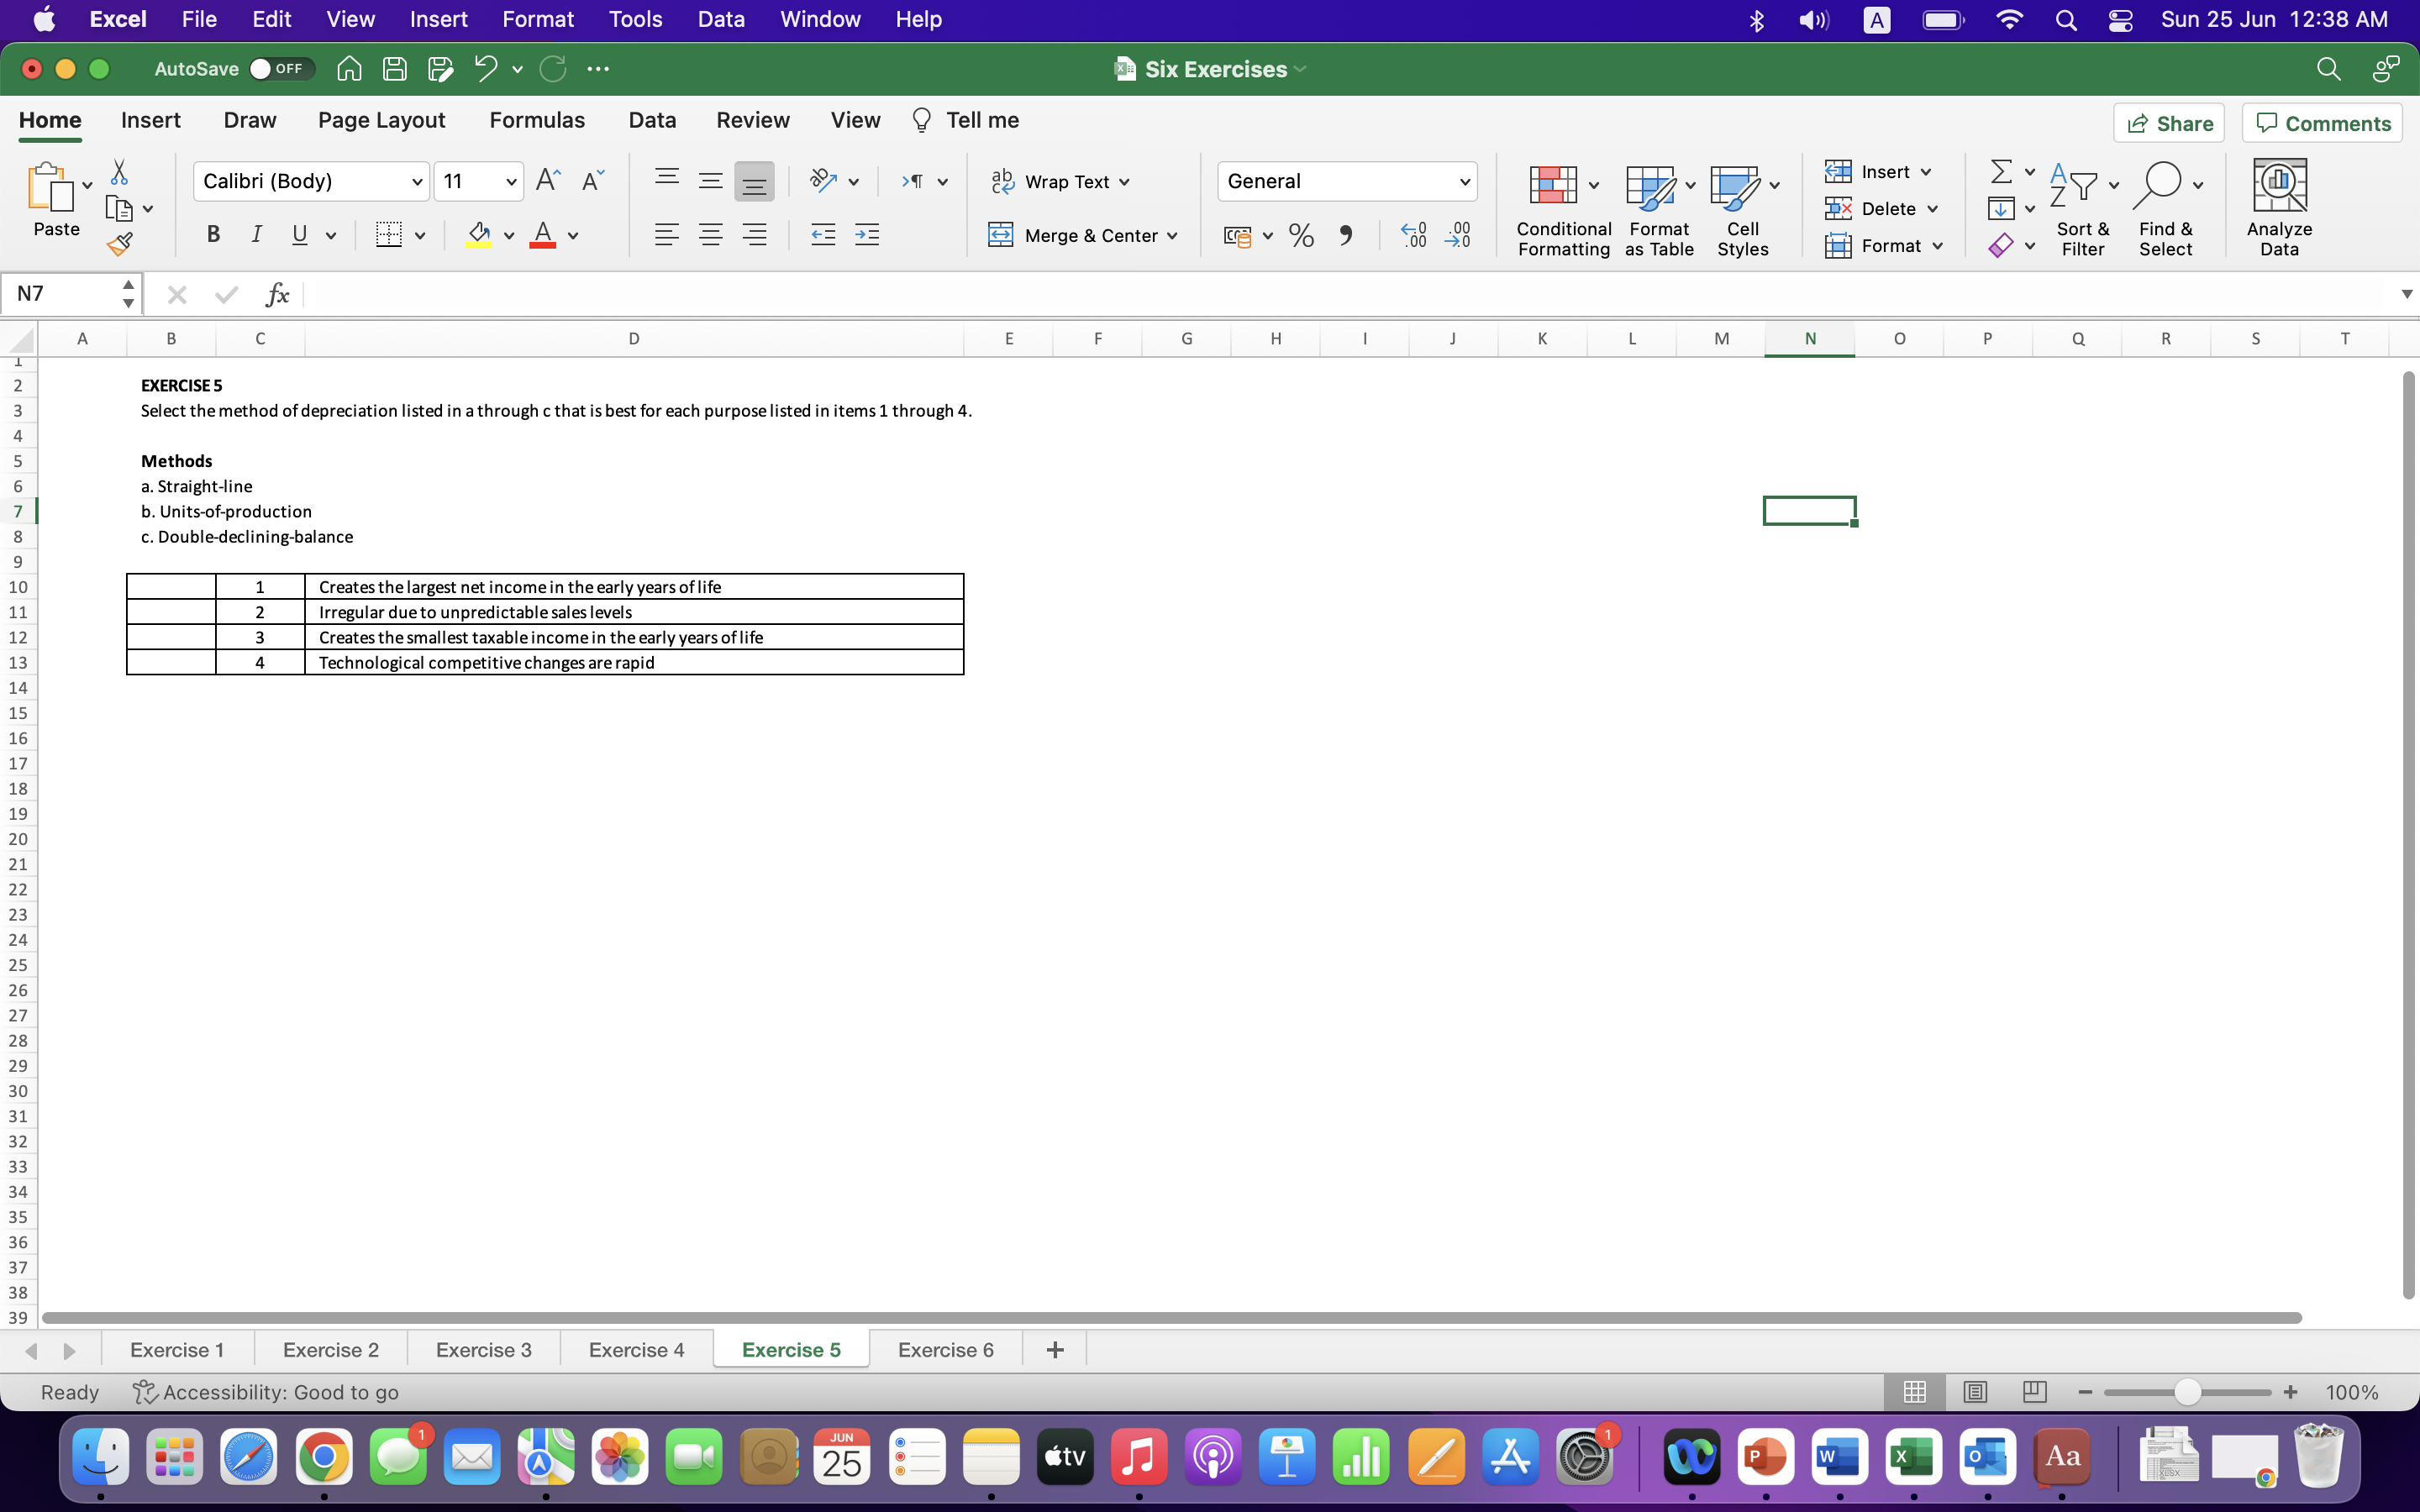Open the font name dropdown
Viewport: 2420px width, 1512px height.
(418, 181)
